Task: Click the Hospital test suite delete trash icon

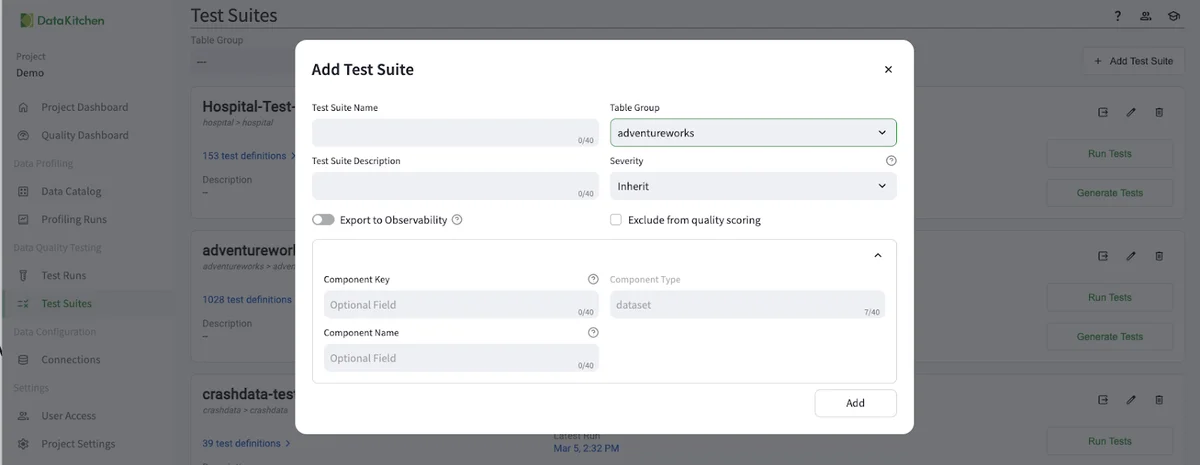Action: [1159, 113]
